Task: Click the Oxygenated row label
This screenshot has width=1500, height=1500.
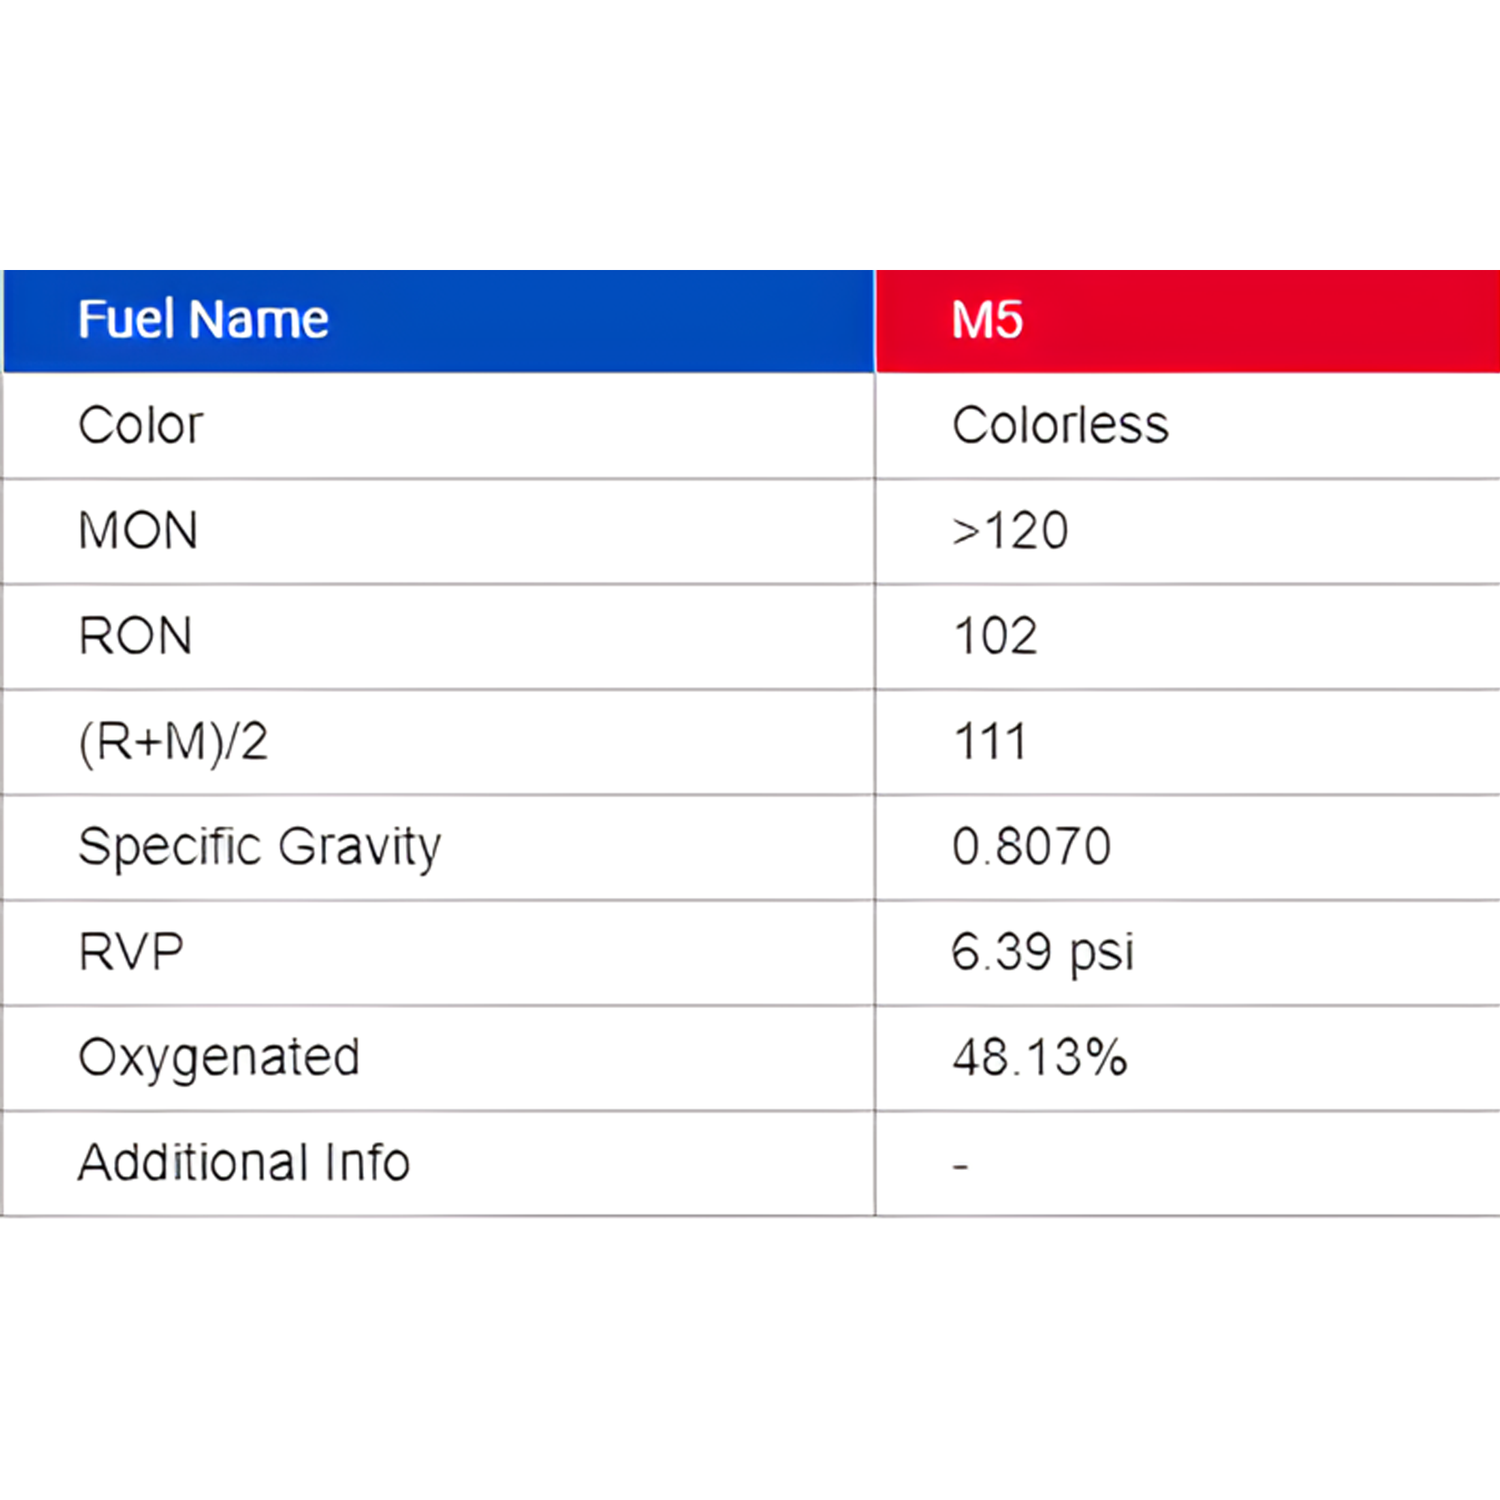Action: pos(219,1058)
